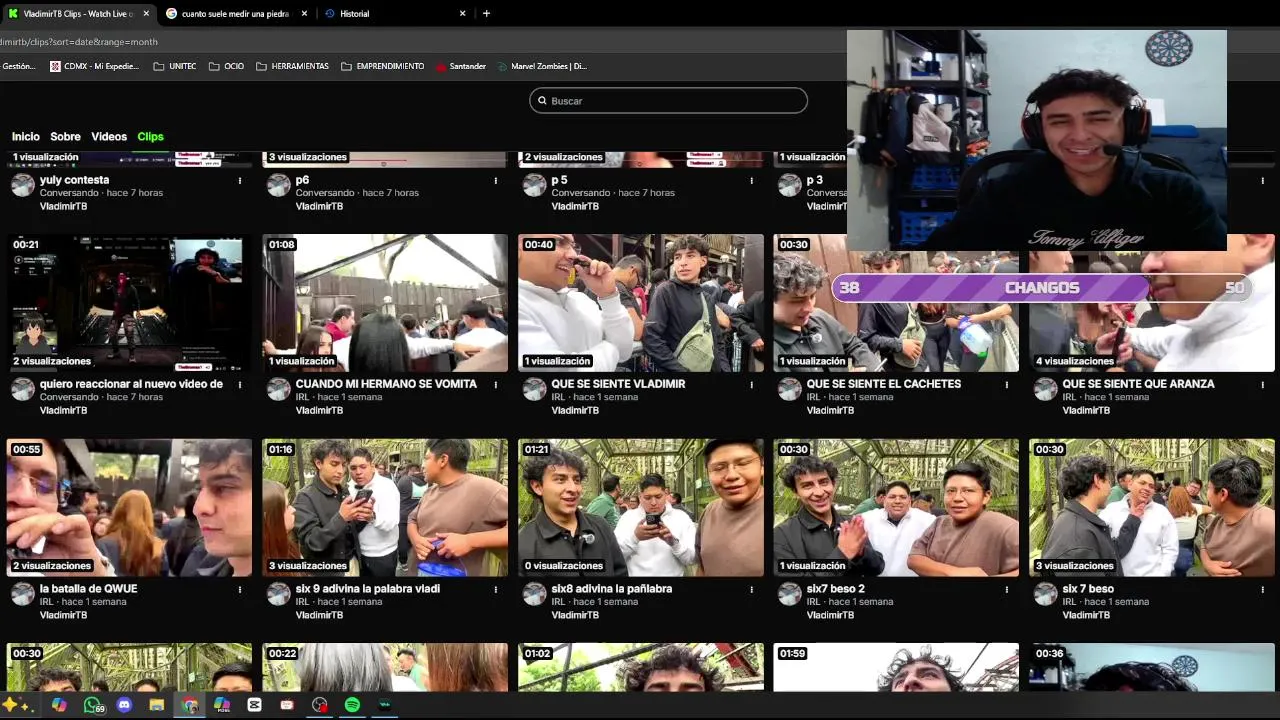Close the Google search tab
This screenshot has width=1280, height=720.
(305, 14)
